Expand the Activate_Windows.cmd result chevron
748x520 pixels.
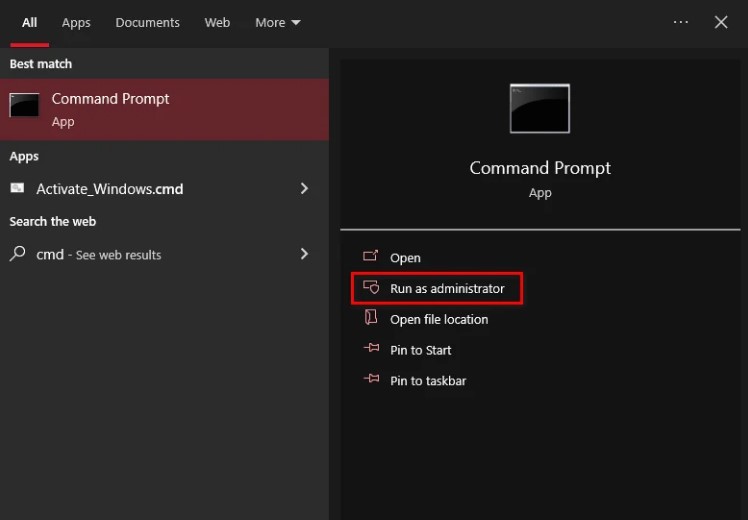click(304, 188)
